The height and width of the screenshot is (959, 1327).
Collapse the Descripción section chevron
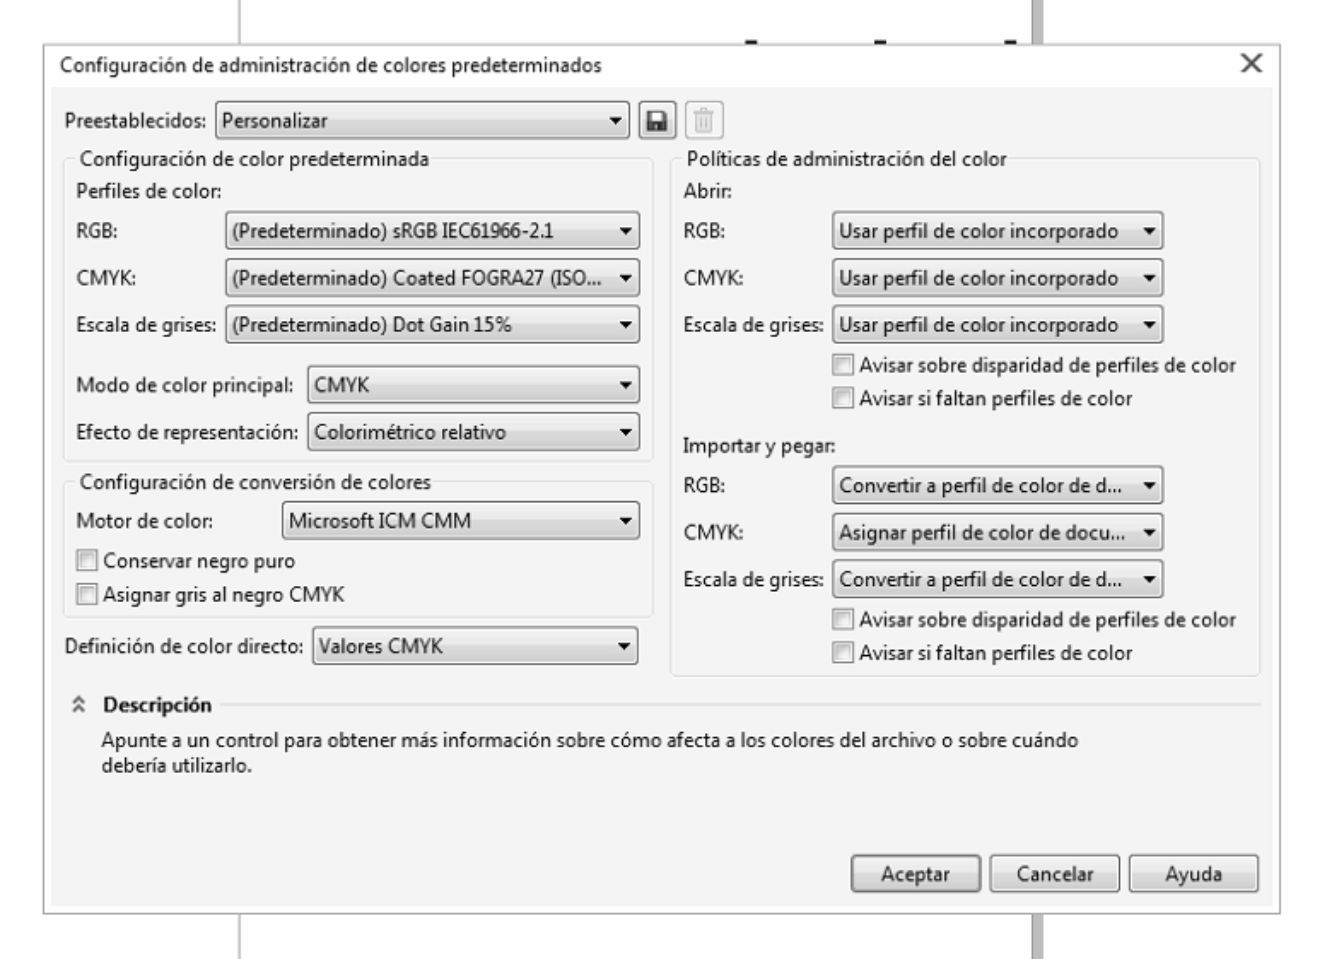pos(78,705)
